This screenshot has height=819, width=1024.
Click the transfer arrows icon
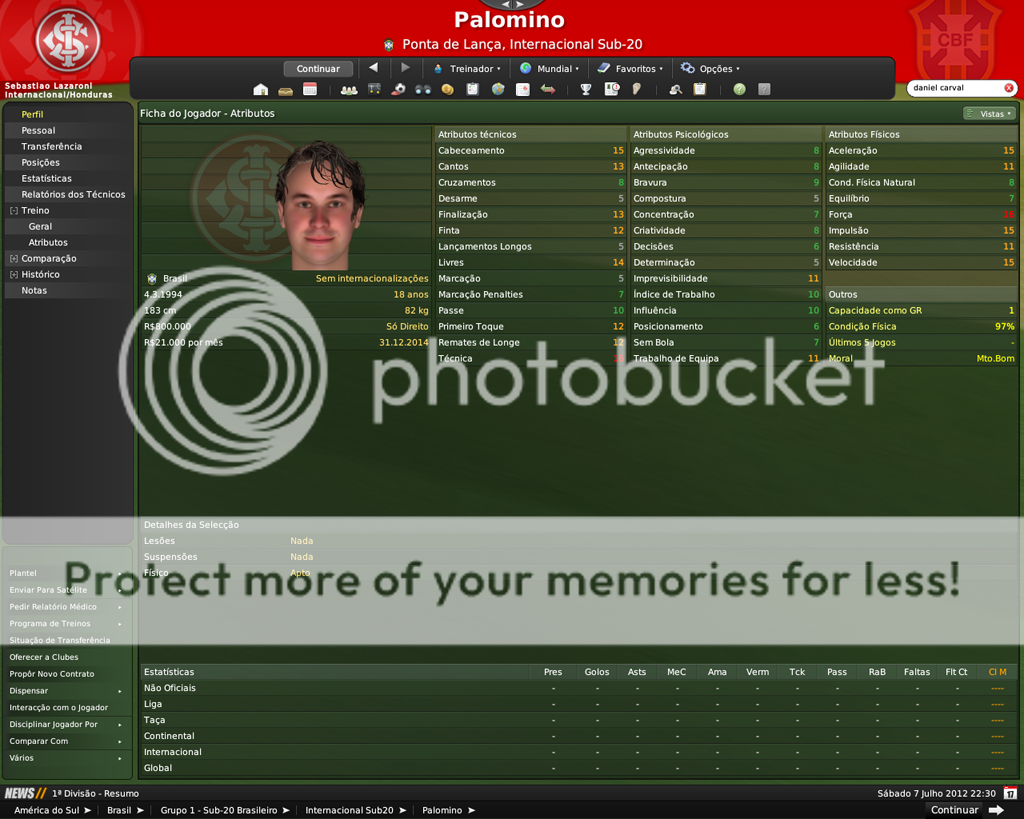[548, 90]
